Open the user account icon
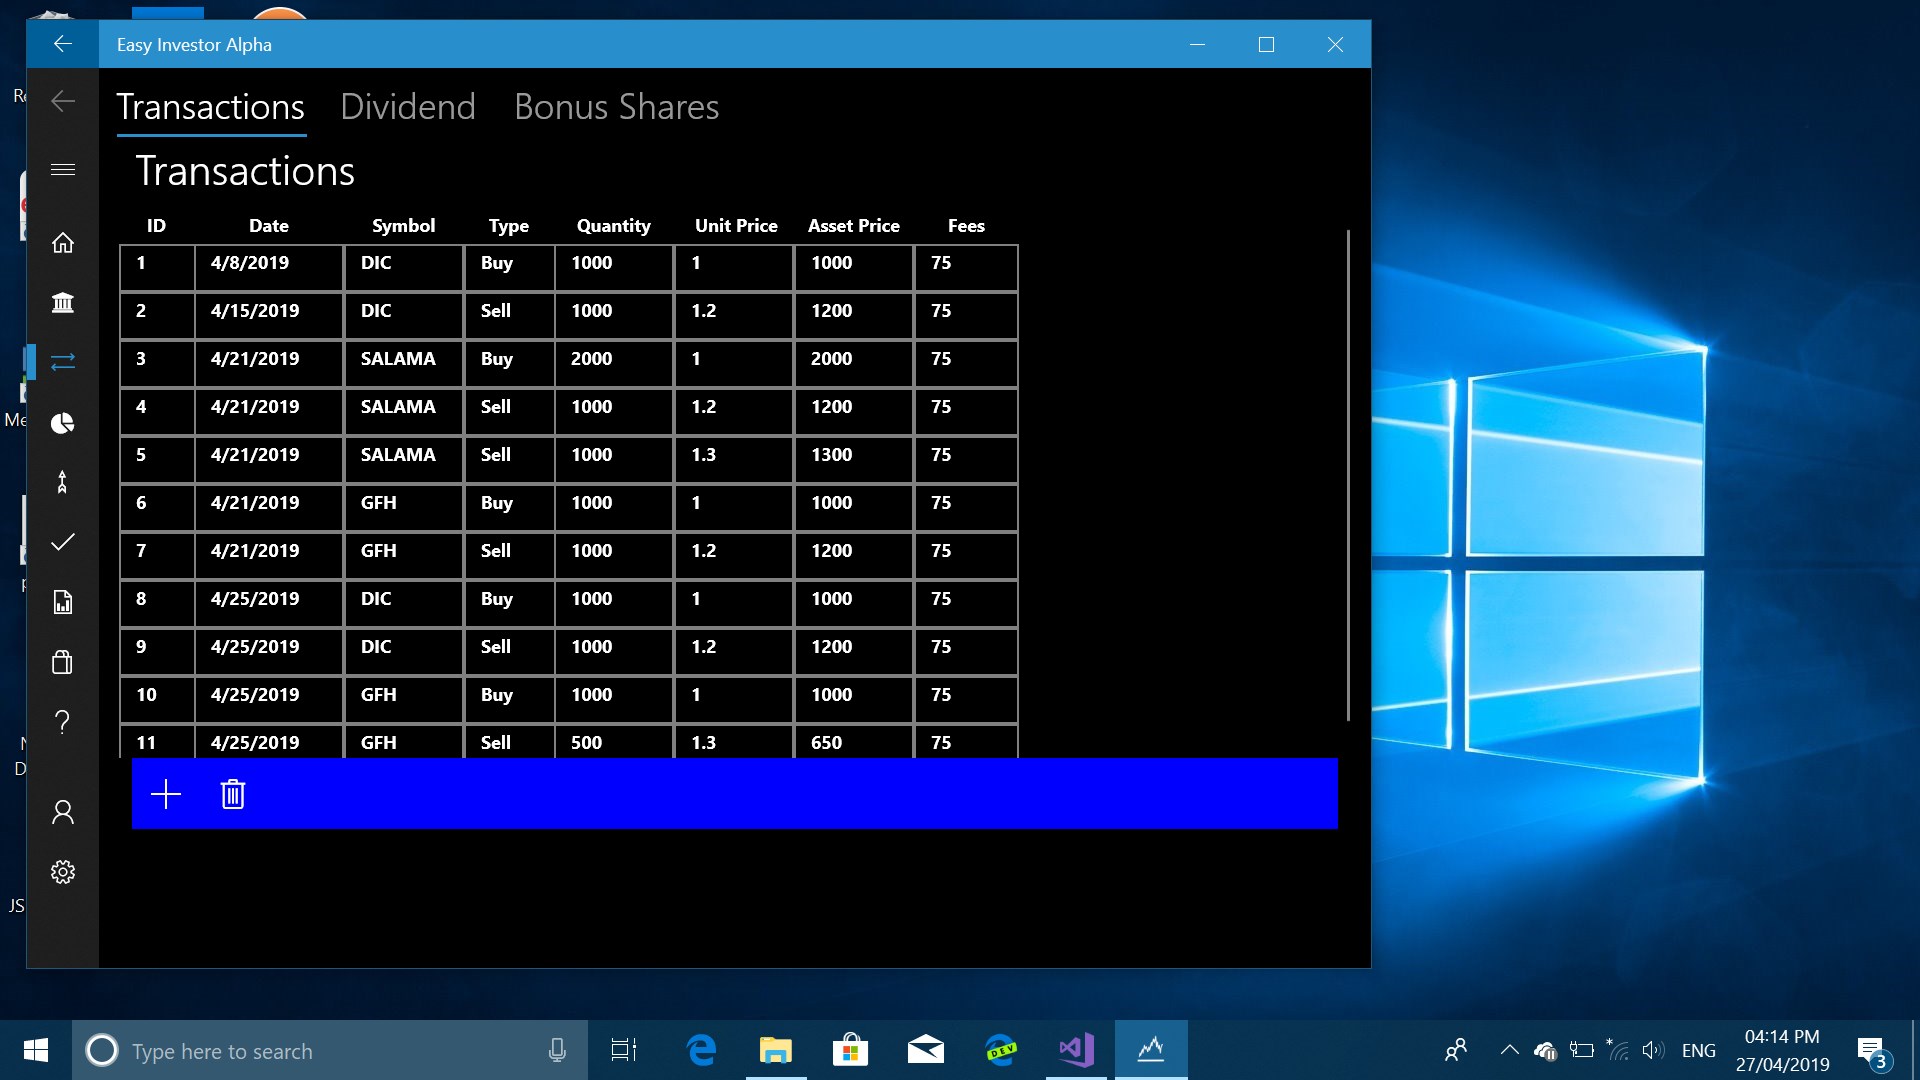Viewport: 1920px width, 1080px height. pos(63,812)
